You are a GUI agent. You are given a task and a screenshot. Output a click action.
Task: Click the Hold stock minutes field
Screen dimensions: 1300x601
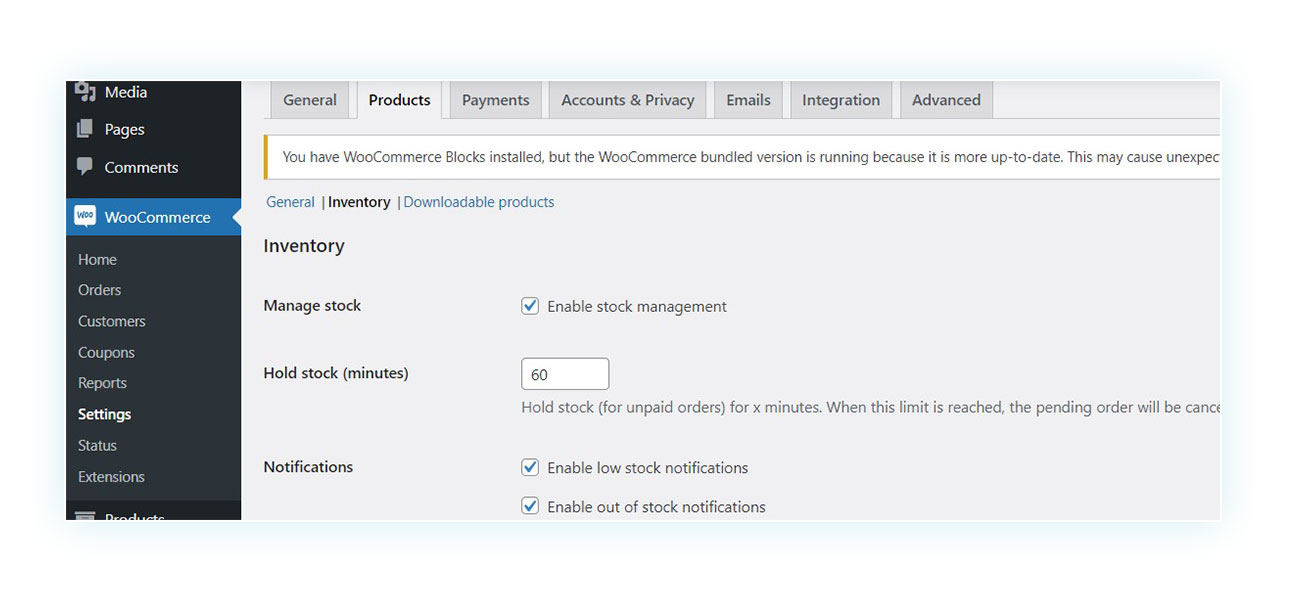565,374
